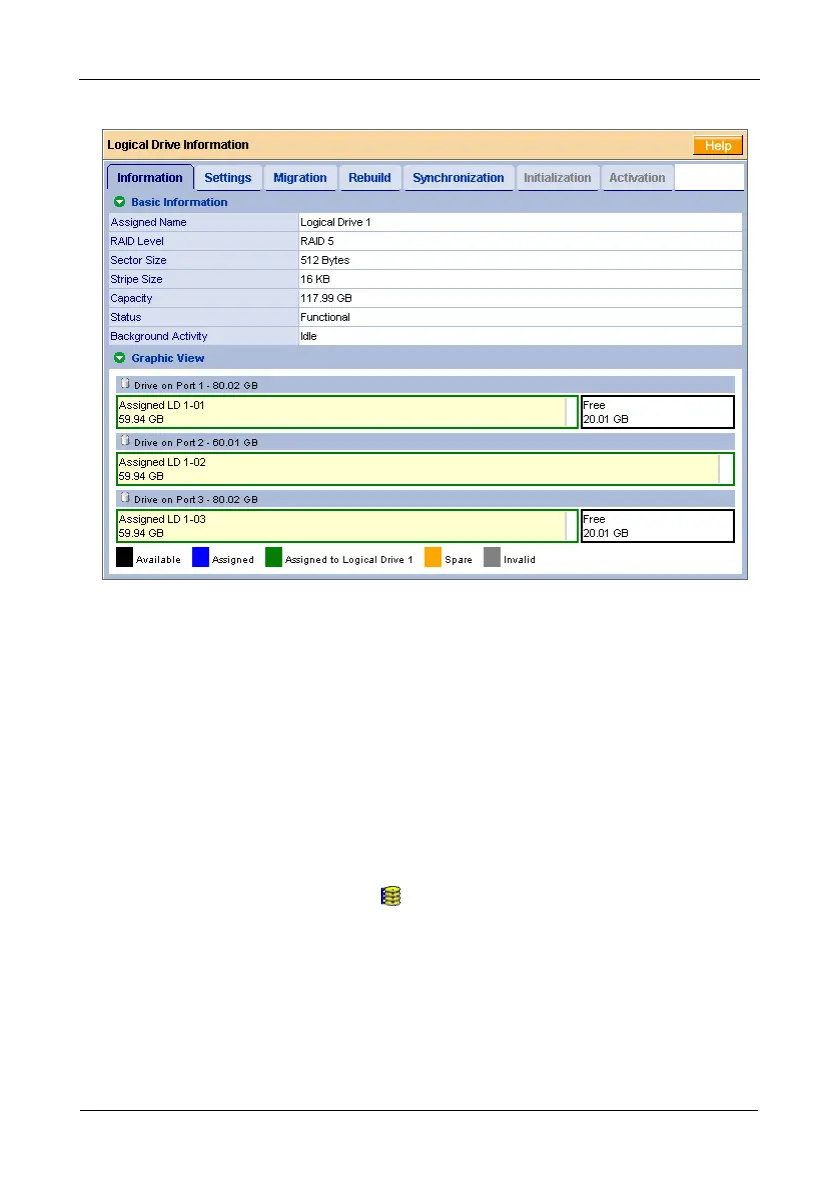Click the 'Stripe Size' label
Viewport: 840px width, 1190px height.
[x=137, y=279]
